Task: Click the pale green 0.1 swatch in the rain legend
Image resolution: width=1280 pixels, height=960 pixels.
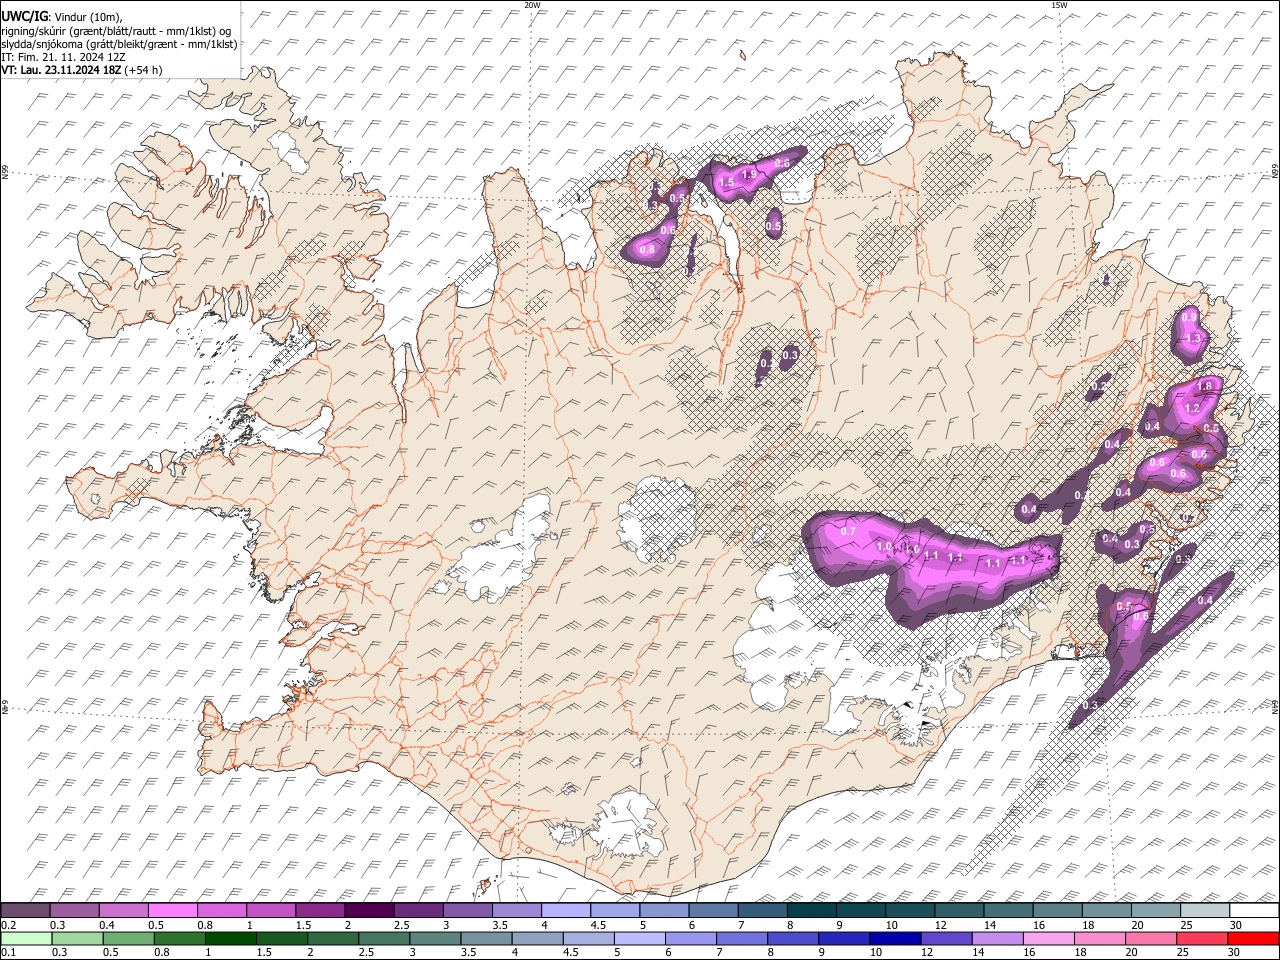Action: (x=25, y=938)
